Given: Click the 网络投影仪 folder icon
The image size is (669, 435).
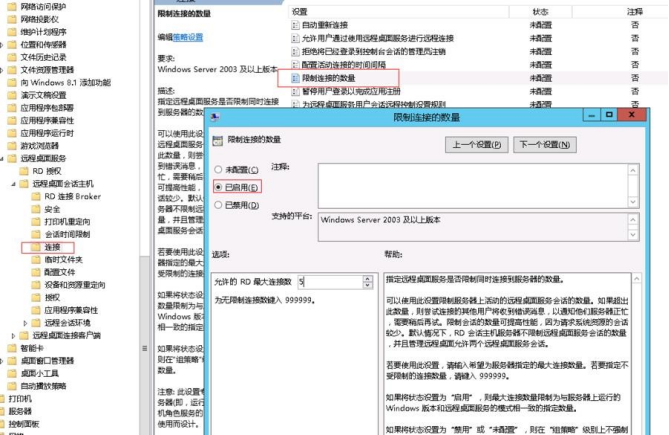Looking at the screenshot, I should 12,19.
